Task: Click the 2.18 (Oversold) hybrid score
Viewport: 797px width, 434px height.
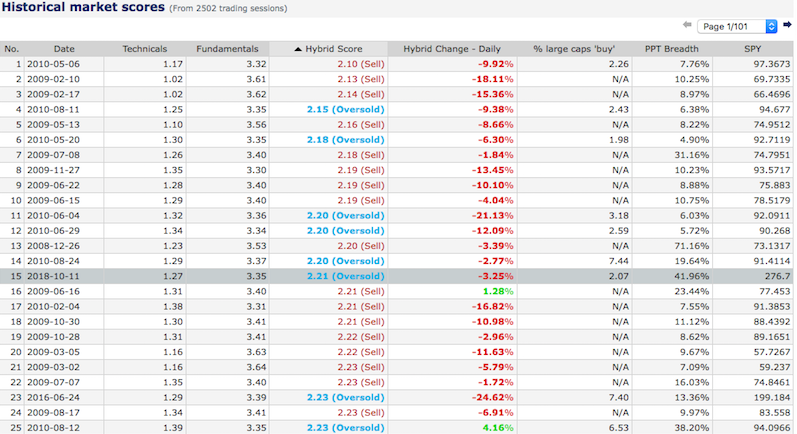Action: [x=346, y=140]
